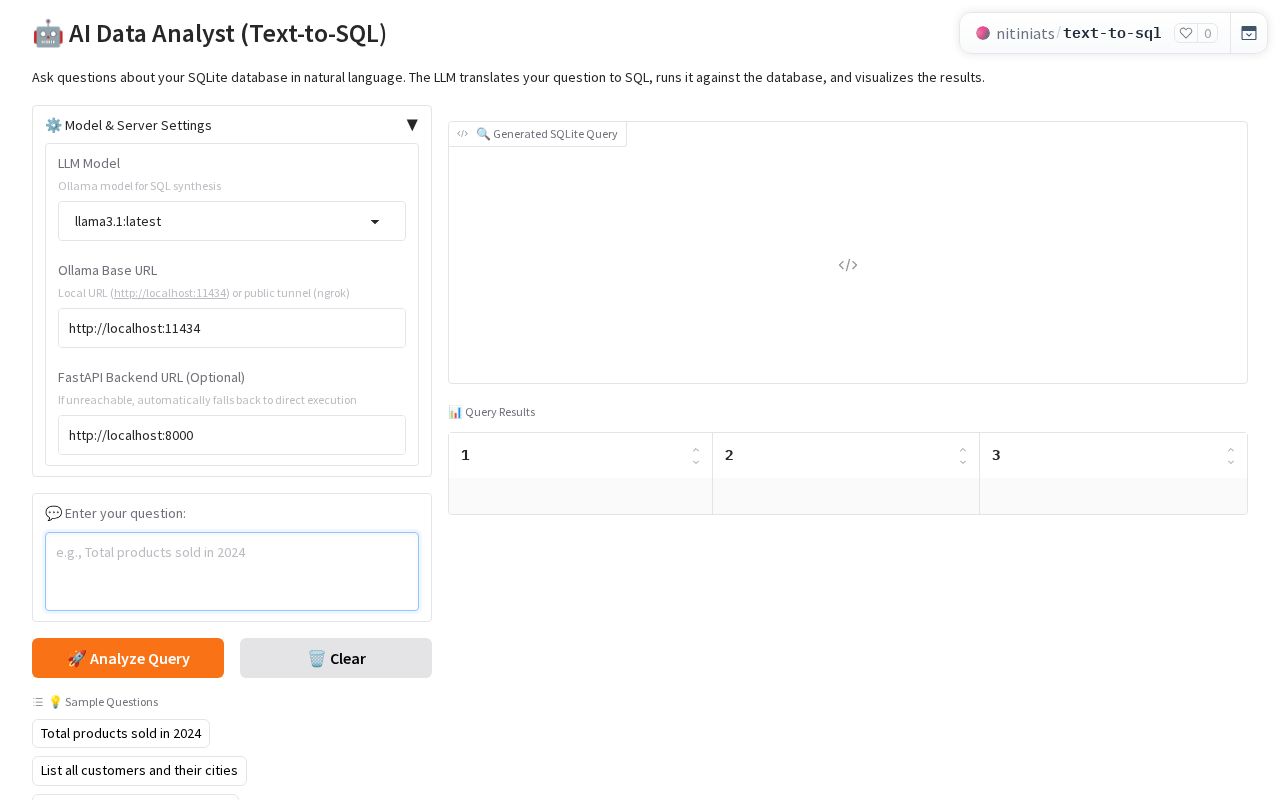Open the localhost:11434 hint link
The image size is (1280, 800).
171,293
